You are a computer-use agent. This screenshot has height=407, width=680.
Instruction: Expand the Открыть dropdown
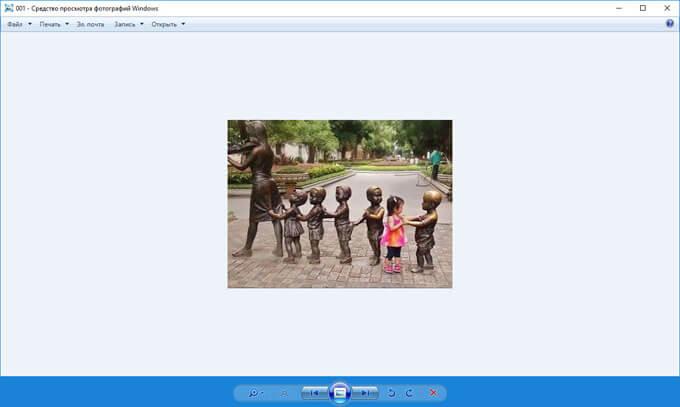(168, 24)
